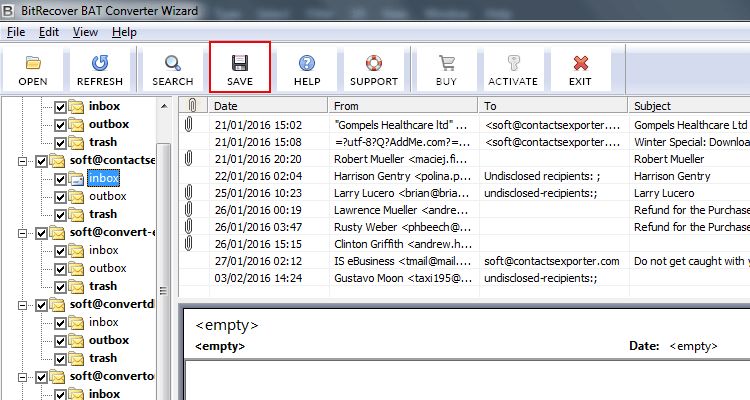Select the Gustavo Moon email row
Screen dimensions: 750x400
click(x=464, y=278)
